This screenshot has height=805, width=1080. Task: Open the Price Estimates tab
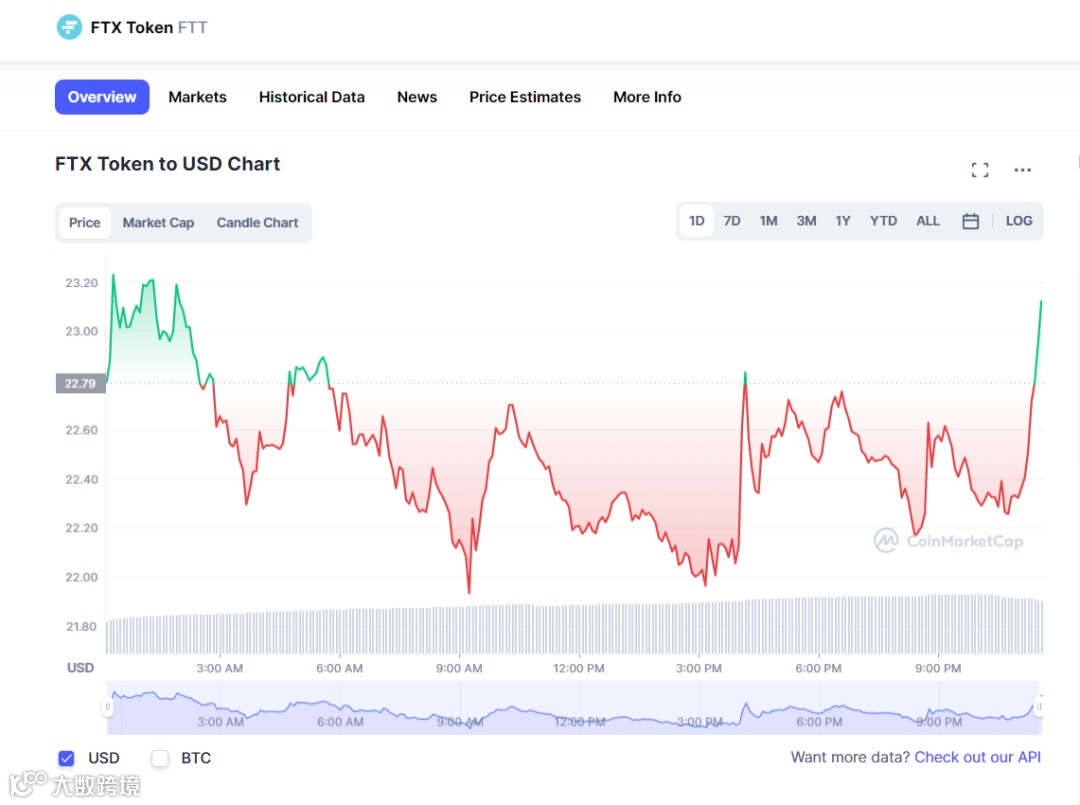coord(525,97)
